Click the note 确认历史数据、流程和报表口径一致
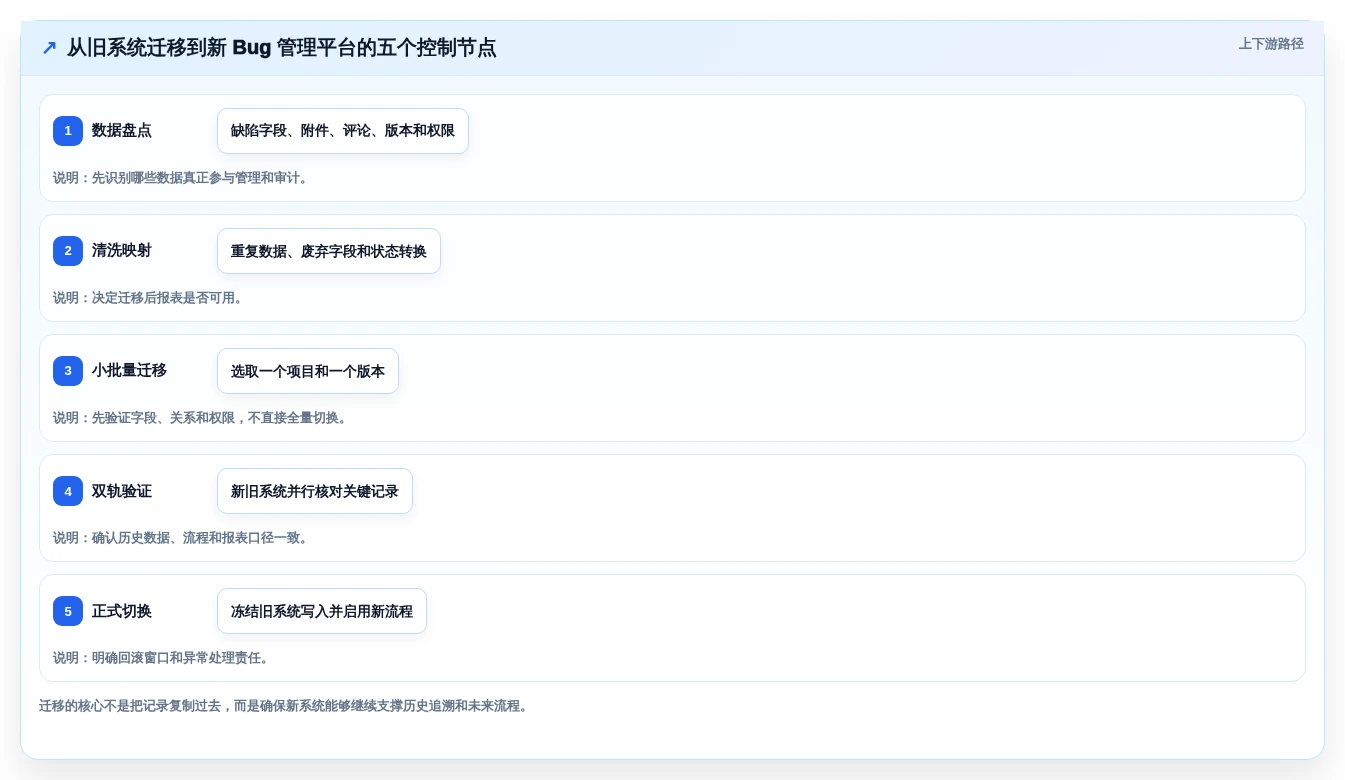1345x780 pixels. (181, 538)
